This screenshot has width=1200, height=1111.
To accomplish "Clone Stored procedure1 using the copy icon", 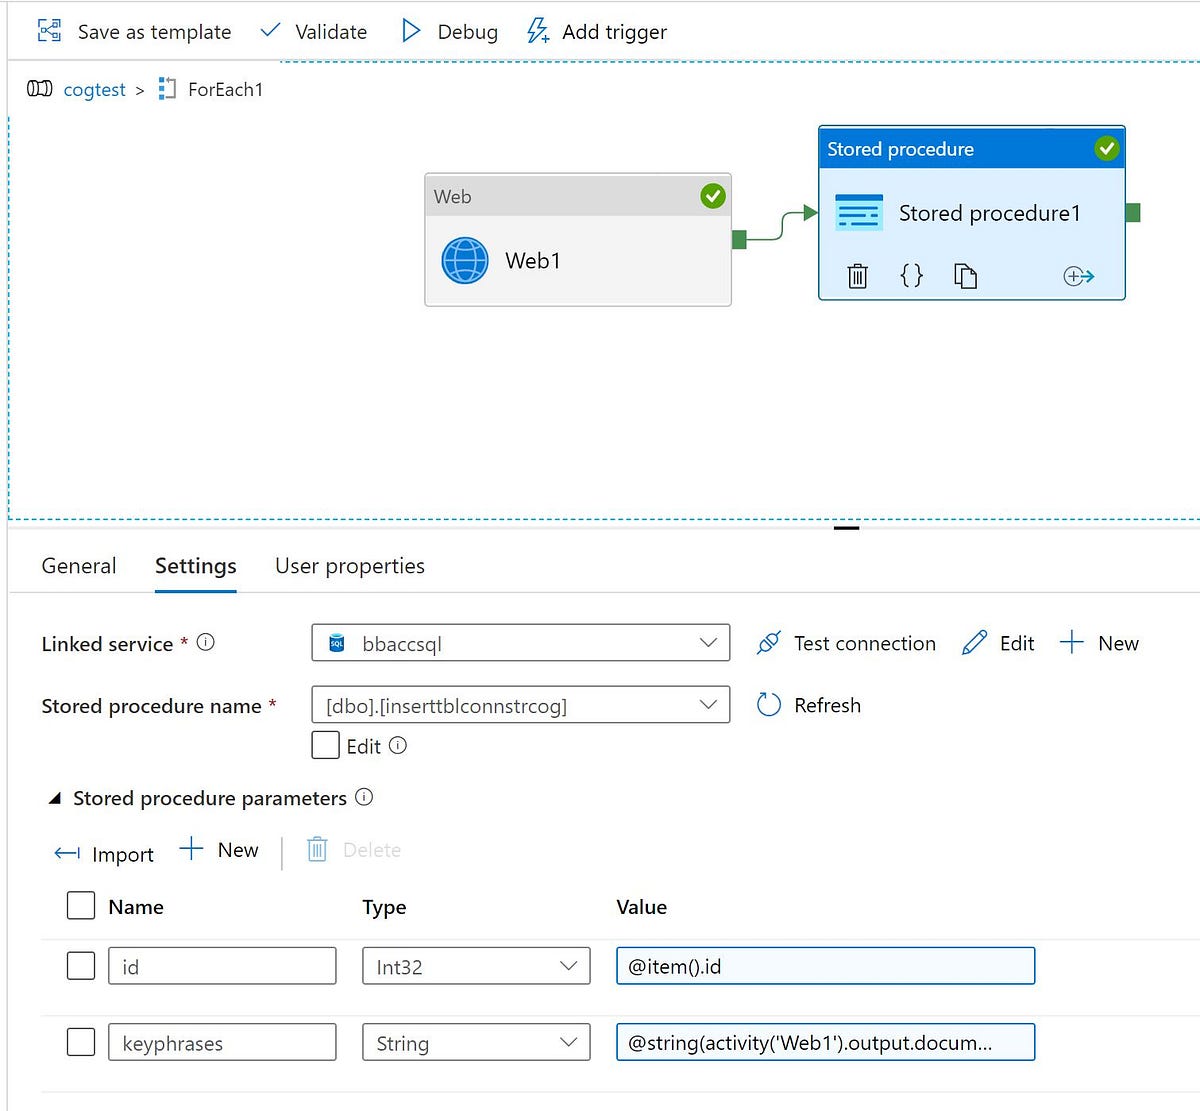I will pos(965,276).
